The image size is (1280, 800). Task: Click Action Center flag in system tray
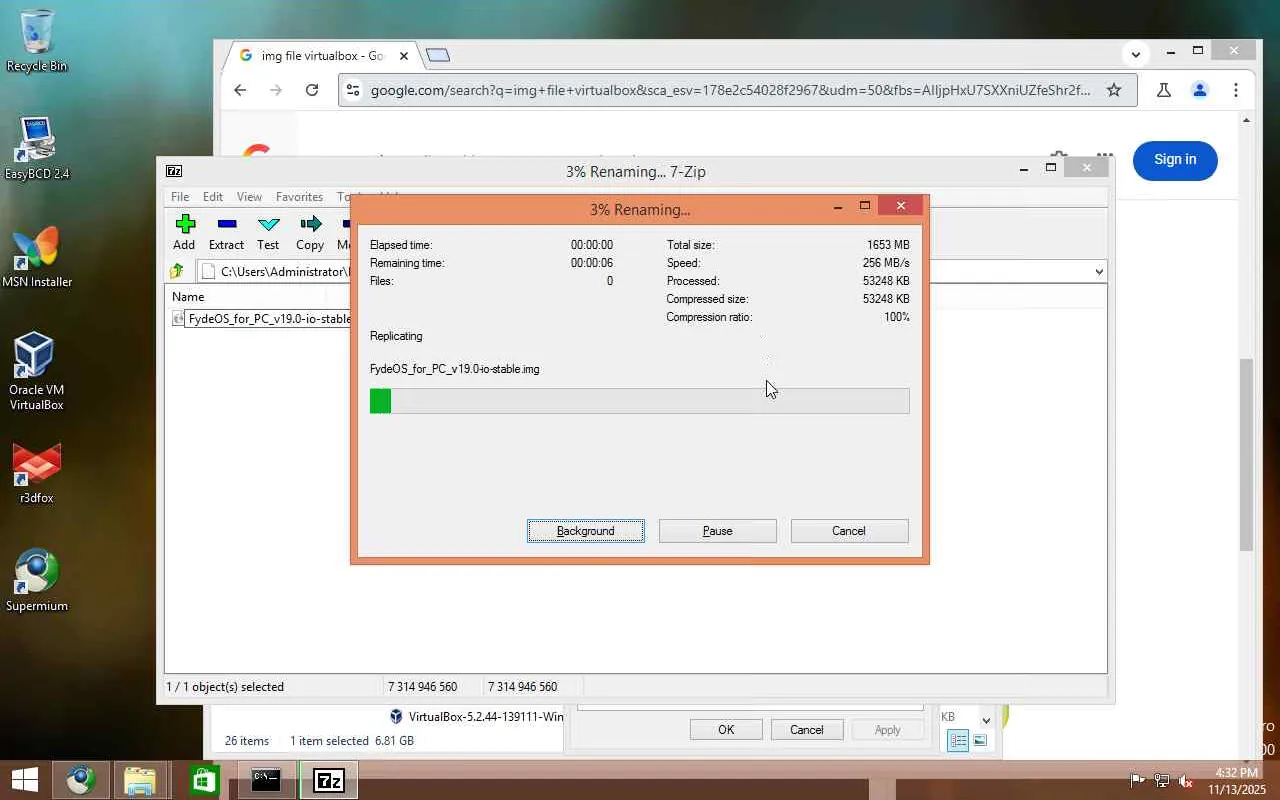click(1137, 781)
